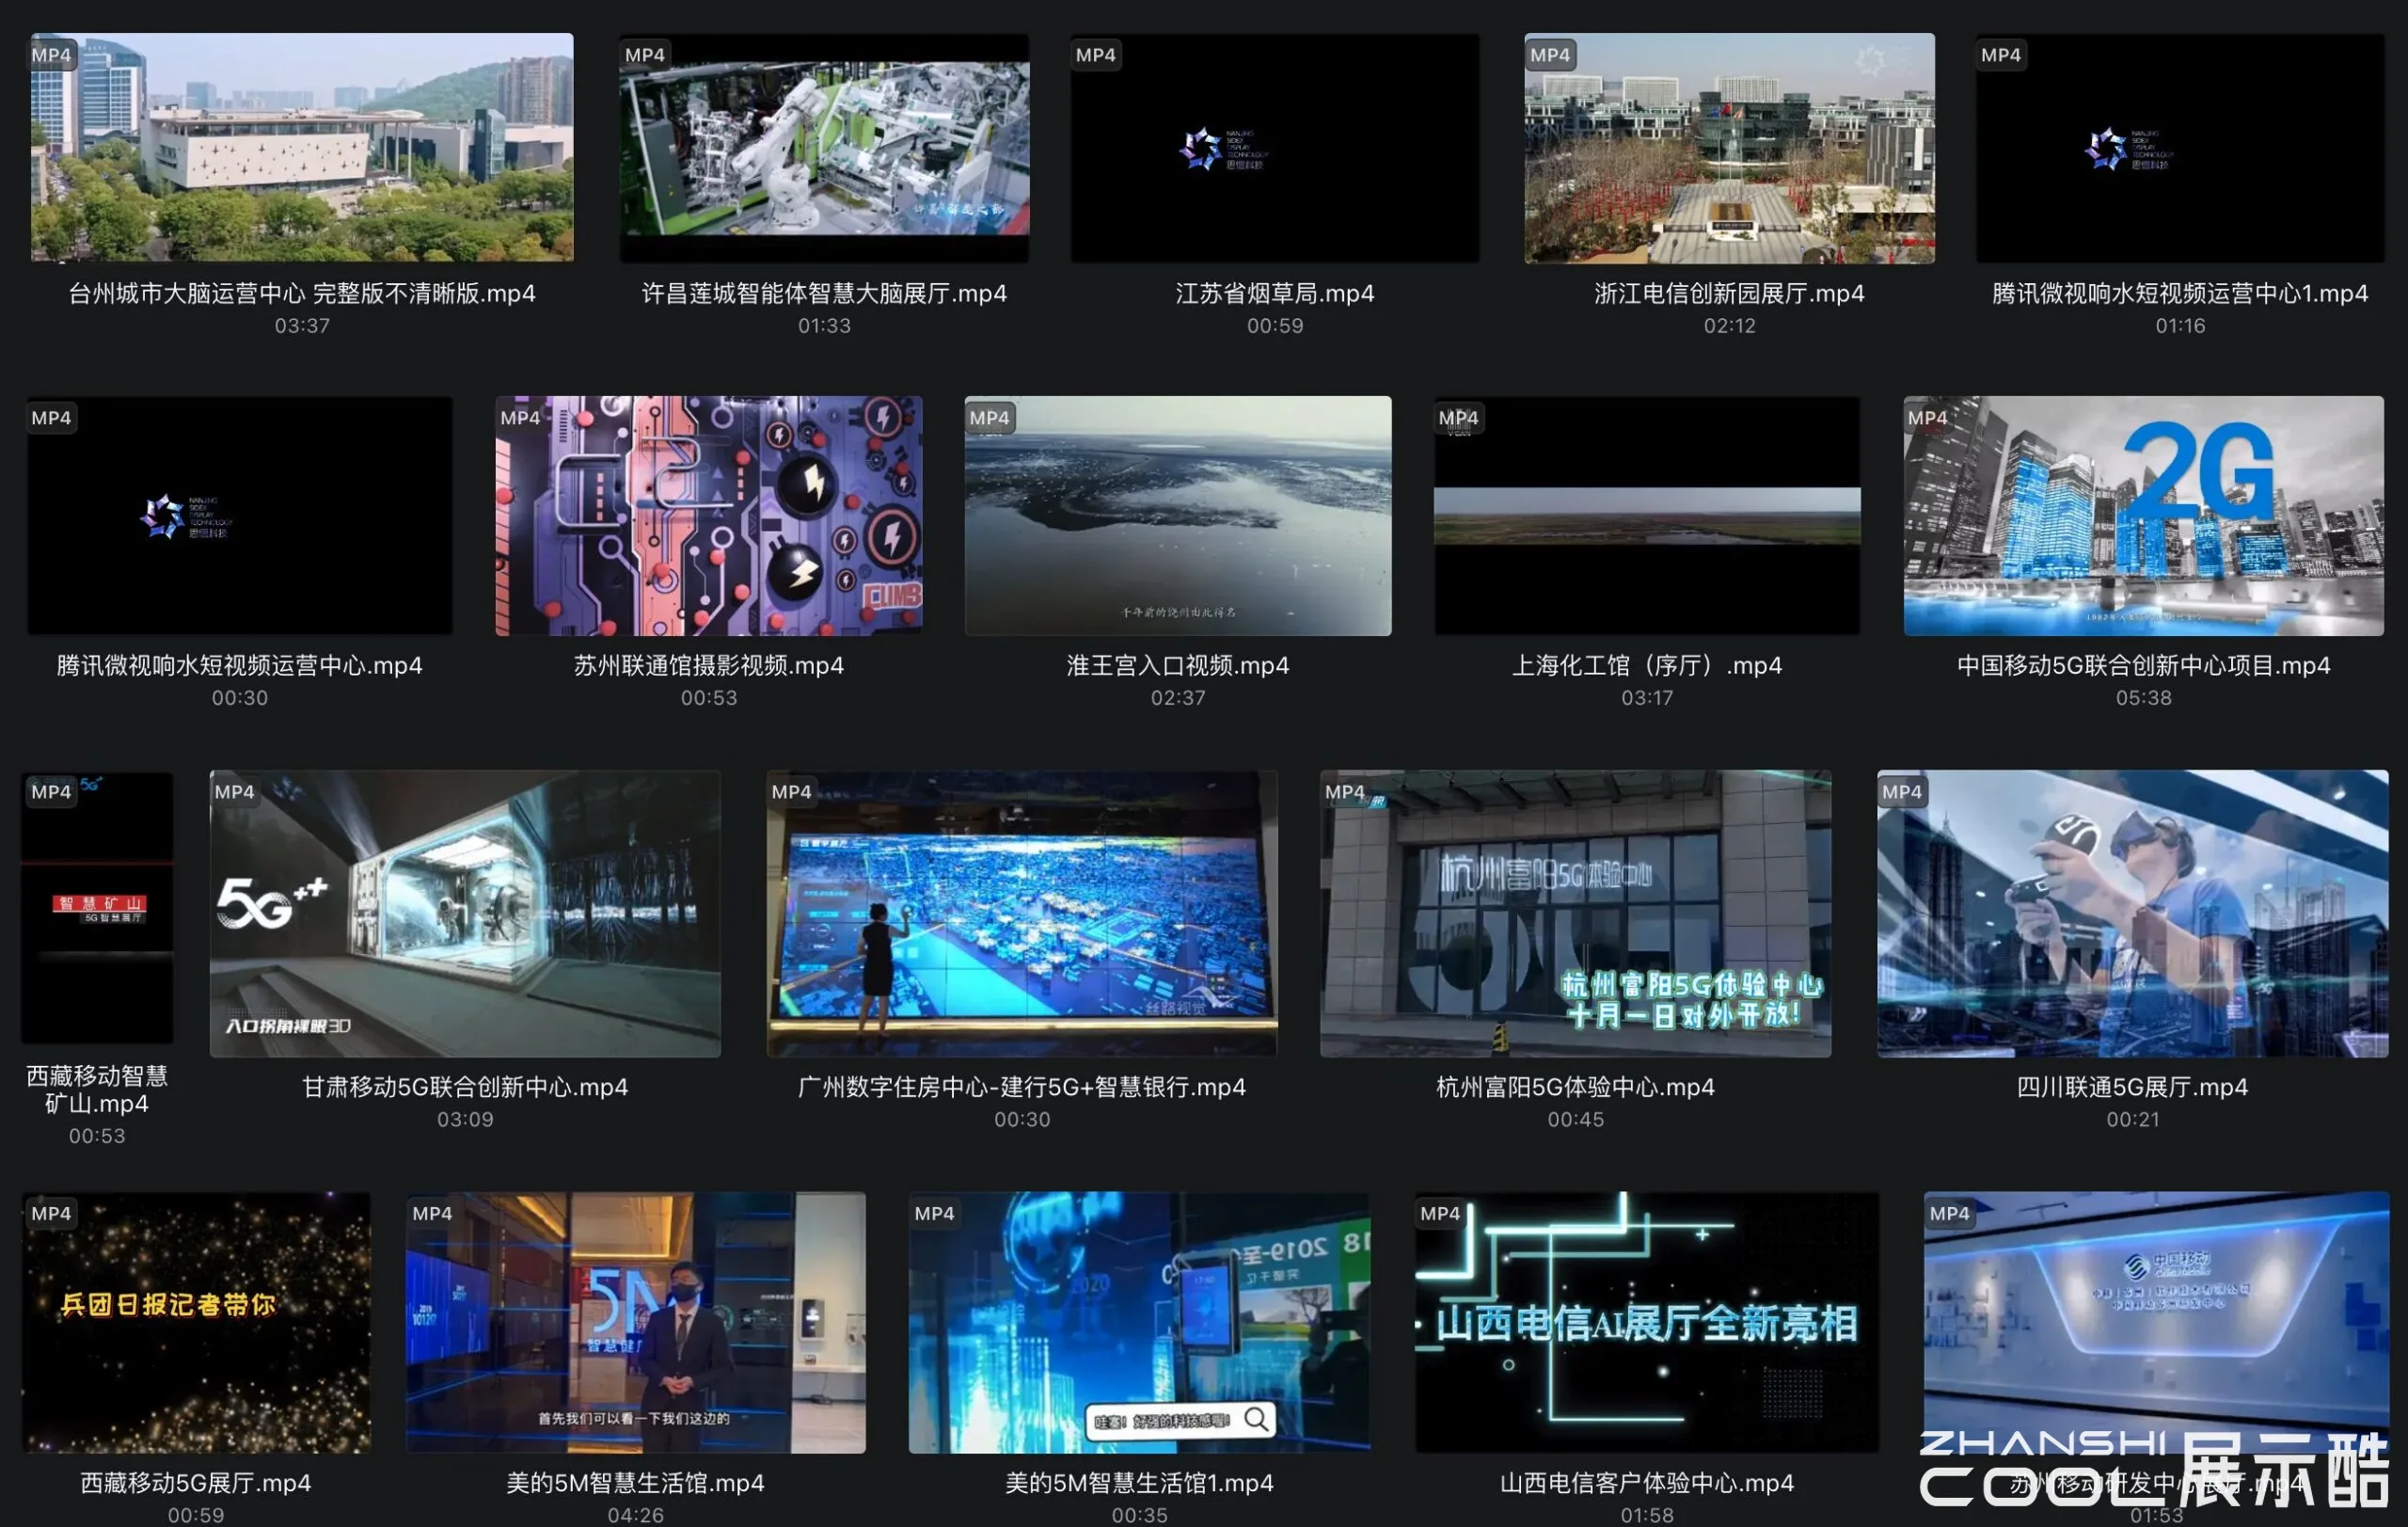Open the 腾讯微视响水短视频运营中心1 thumbnail
The height and width of the screenshot is (1527, 2408).
point(2180,147)
